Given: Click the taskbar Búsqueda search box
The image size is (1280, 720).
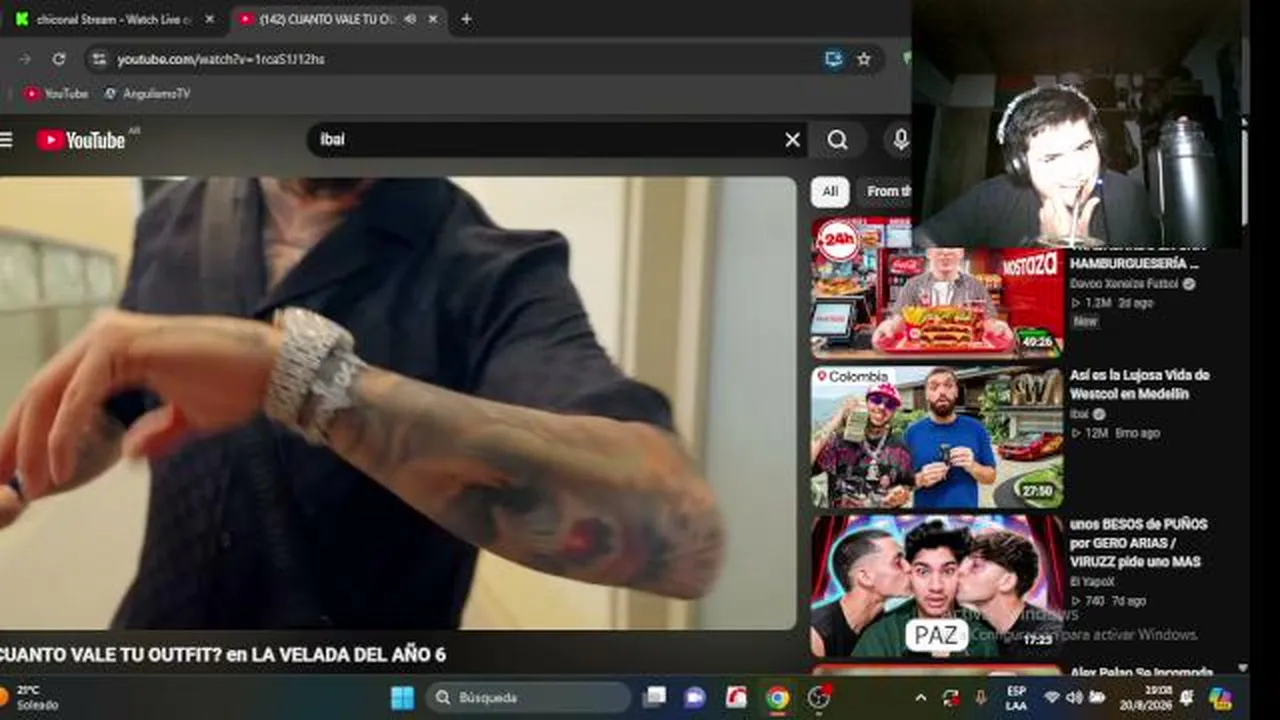Looking at the screenshot, I should pyautogui.click(x=528, y=697).
